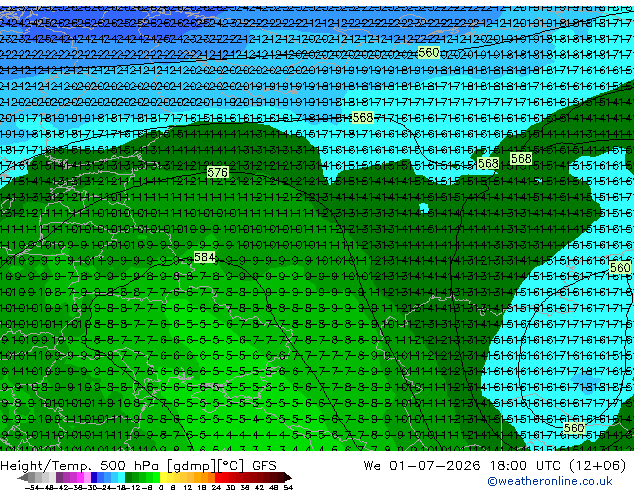The image size is (634, 490).
Task: Click the map title 'Height/Temp. 500 hPa'
Action: coord(80,466)
